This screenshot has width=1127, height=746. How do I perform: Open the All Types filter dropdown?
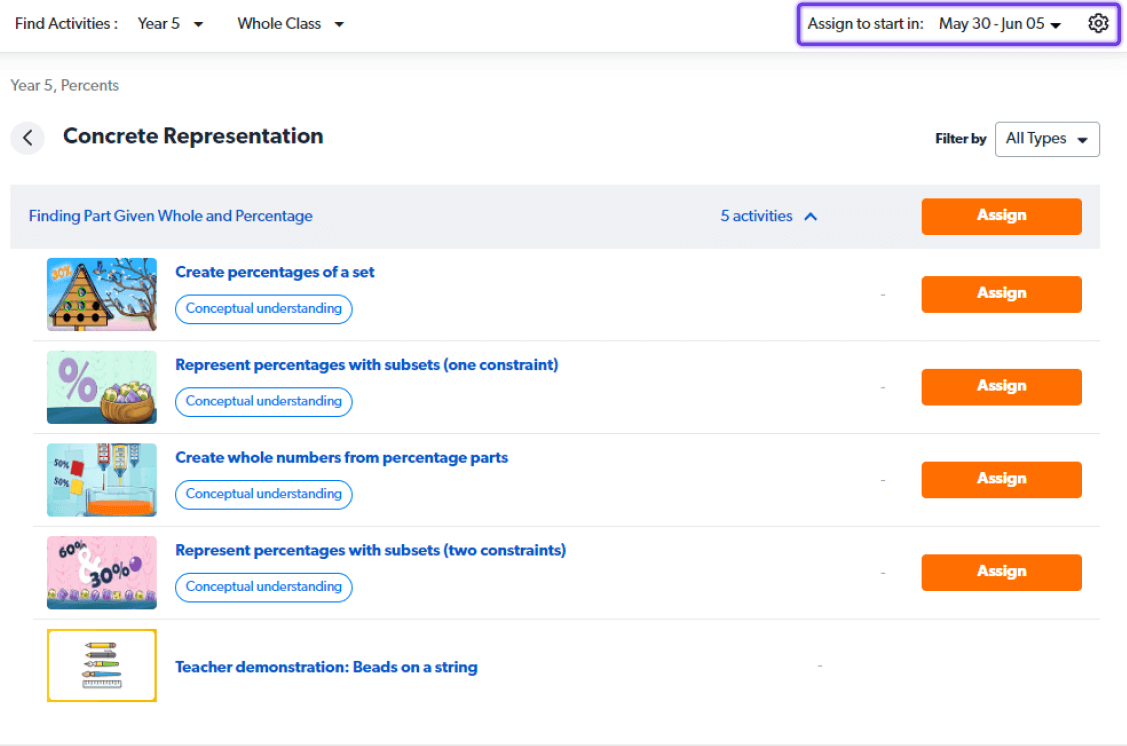coord(1046,139)
